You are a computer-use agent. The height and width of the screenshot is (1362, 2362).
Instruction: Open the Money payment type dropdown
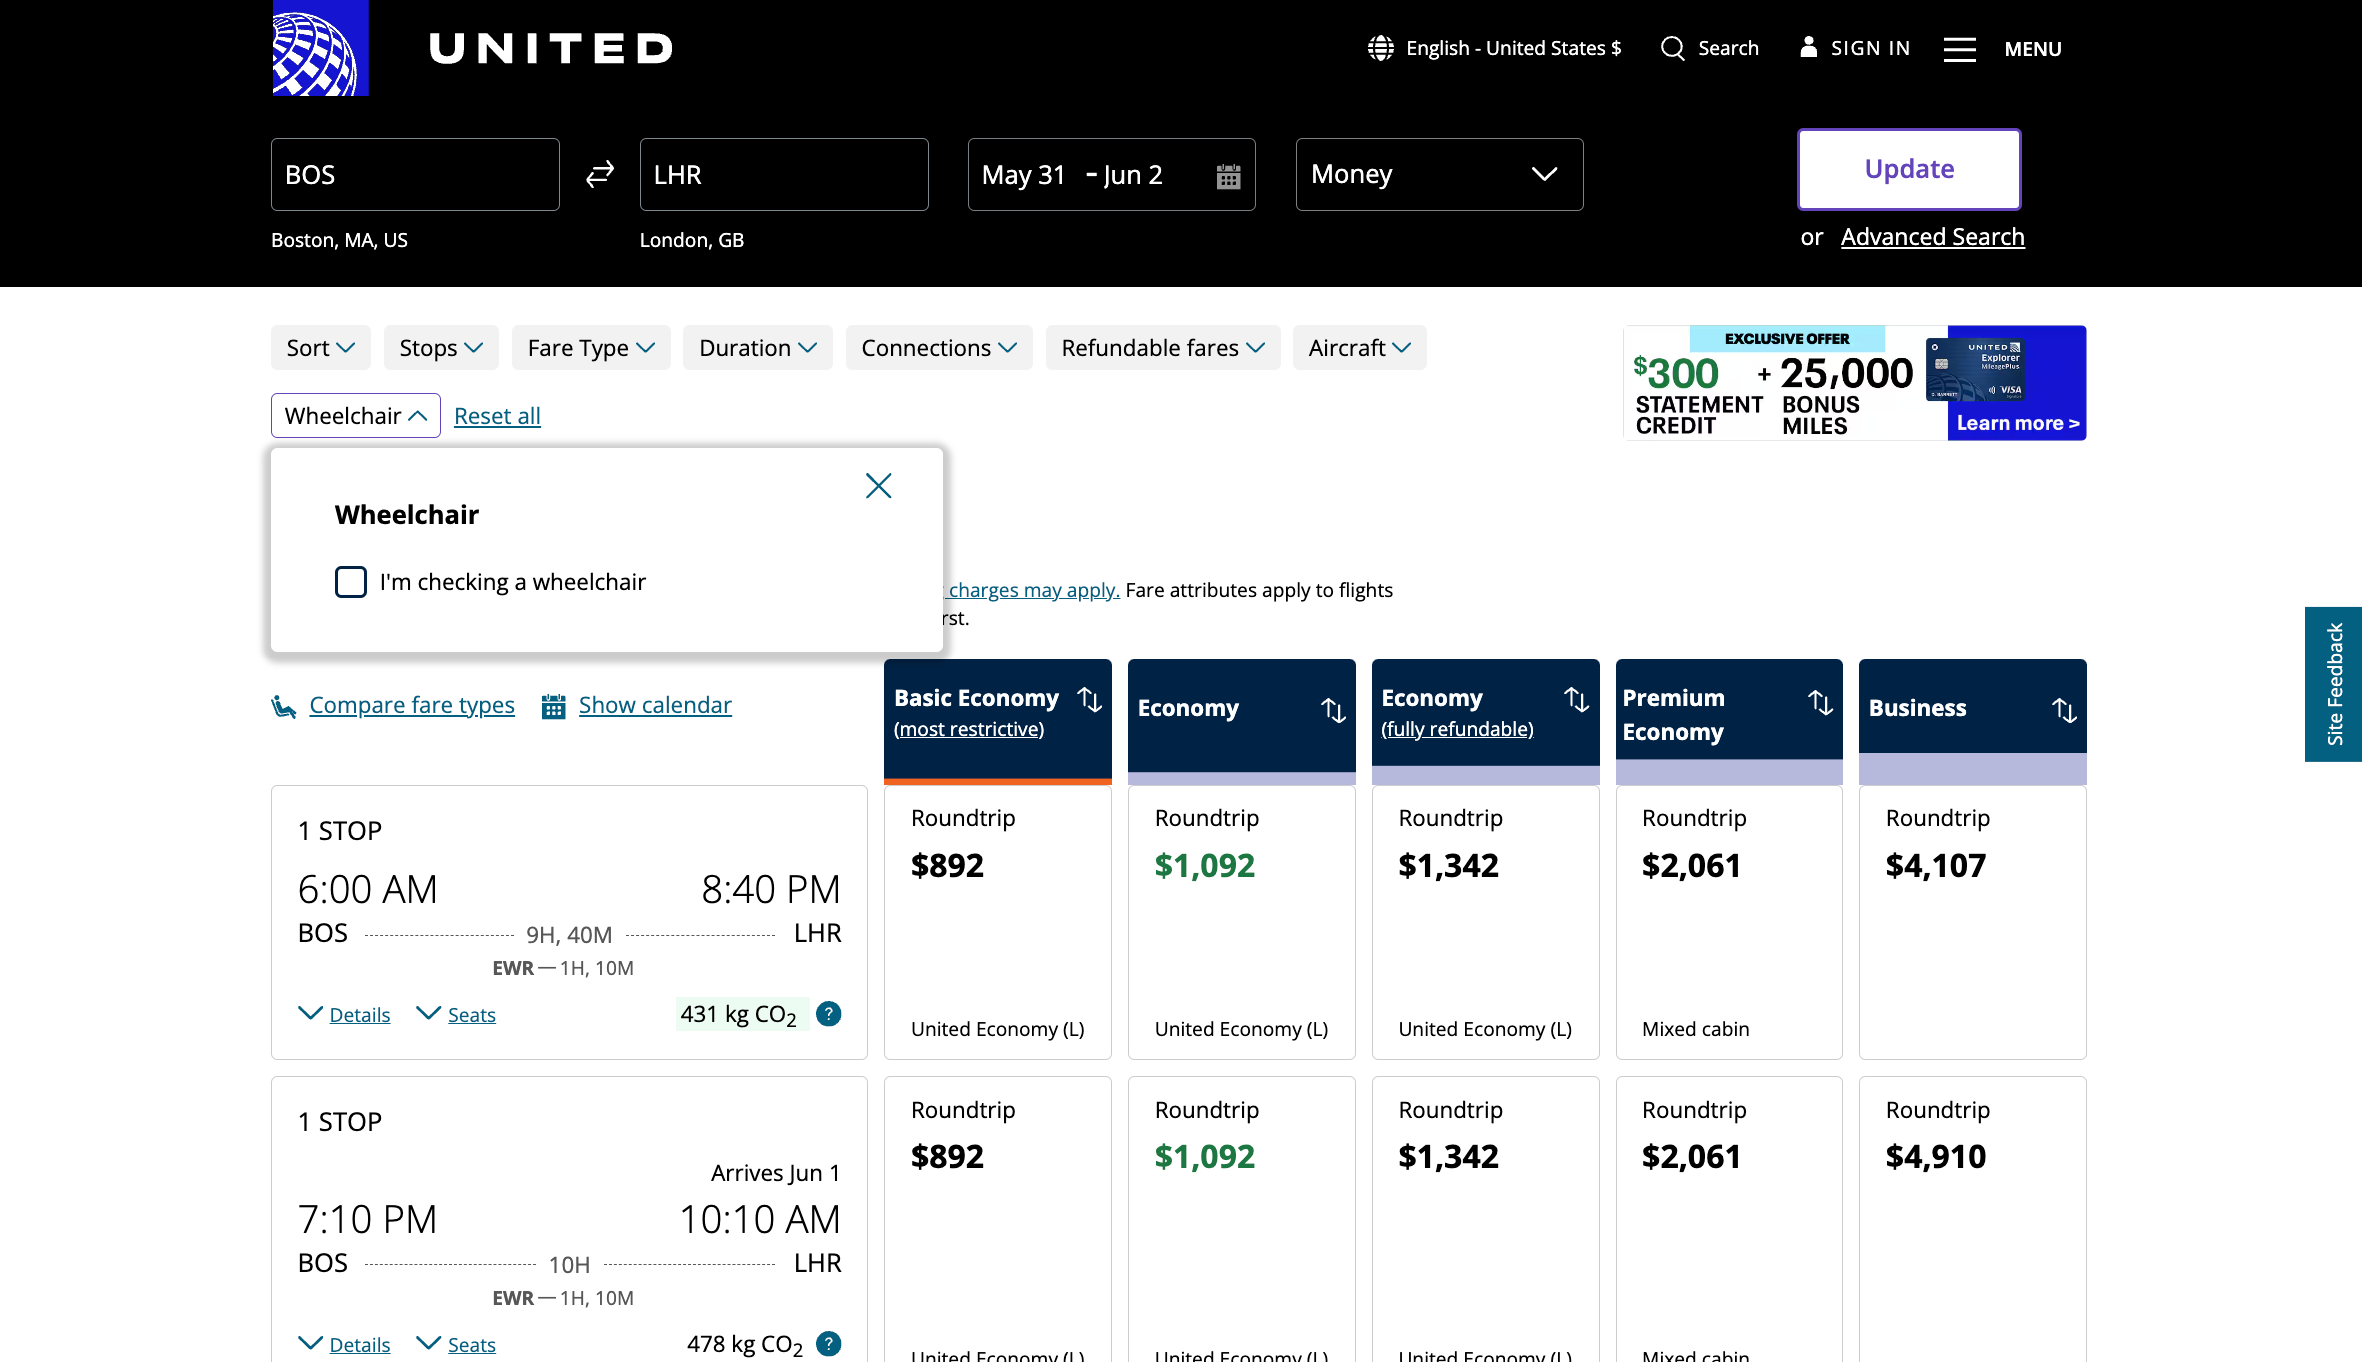coord(1438,175)
